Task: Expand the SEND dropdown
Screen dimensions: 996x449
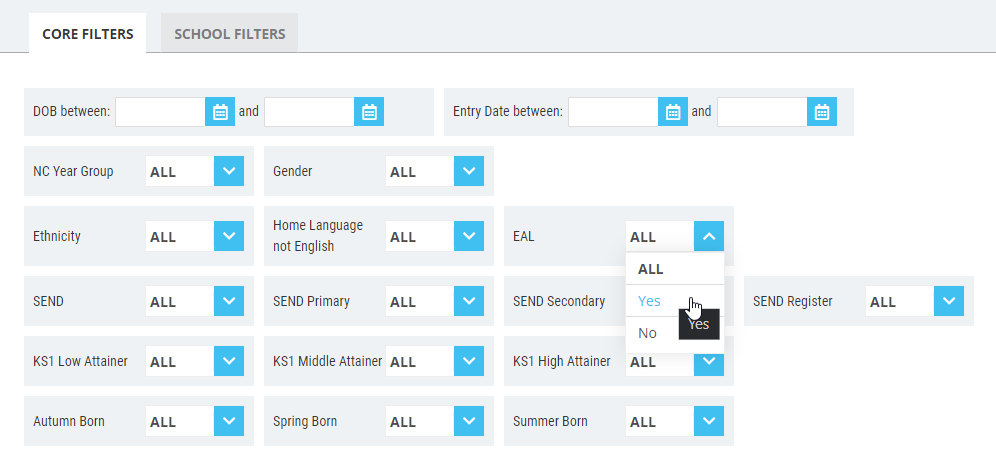Action: [229, 301]
